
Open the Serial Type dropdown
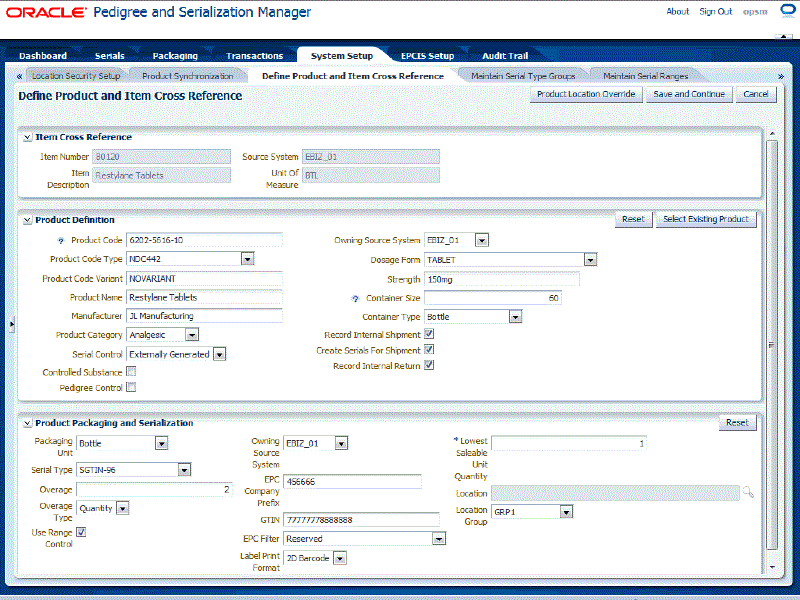click(184, 470)
